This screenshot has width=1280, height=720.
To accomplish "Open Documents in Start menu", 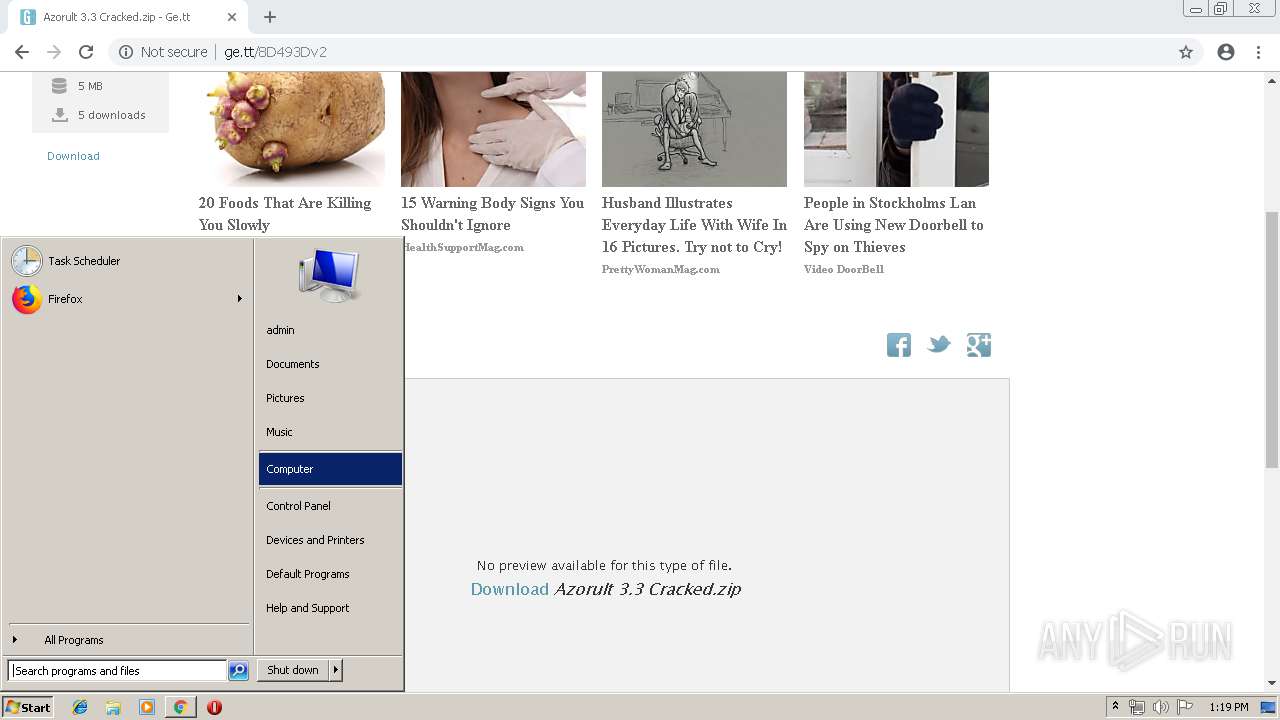I will point(330,364).
